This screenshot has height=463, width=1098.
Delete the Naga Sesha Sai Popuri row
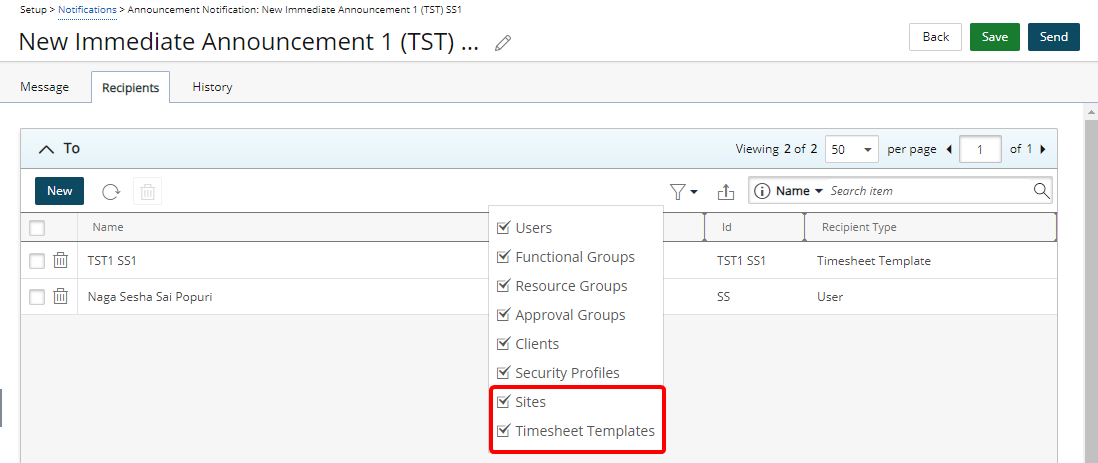pos(61,297)
